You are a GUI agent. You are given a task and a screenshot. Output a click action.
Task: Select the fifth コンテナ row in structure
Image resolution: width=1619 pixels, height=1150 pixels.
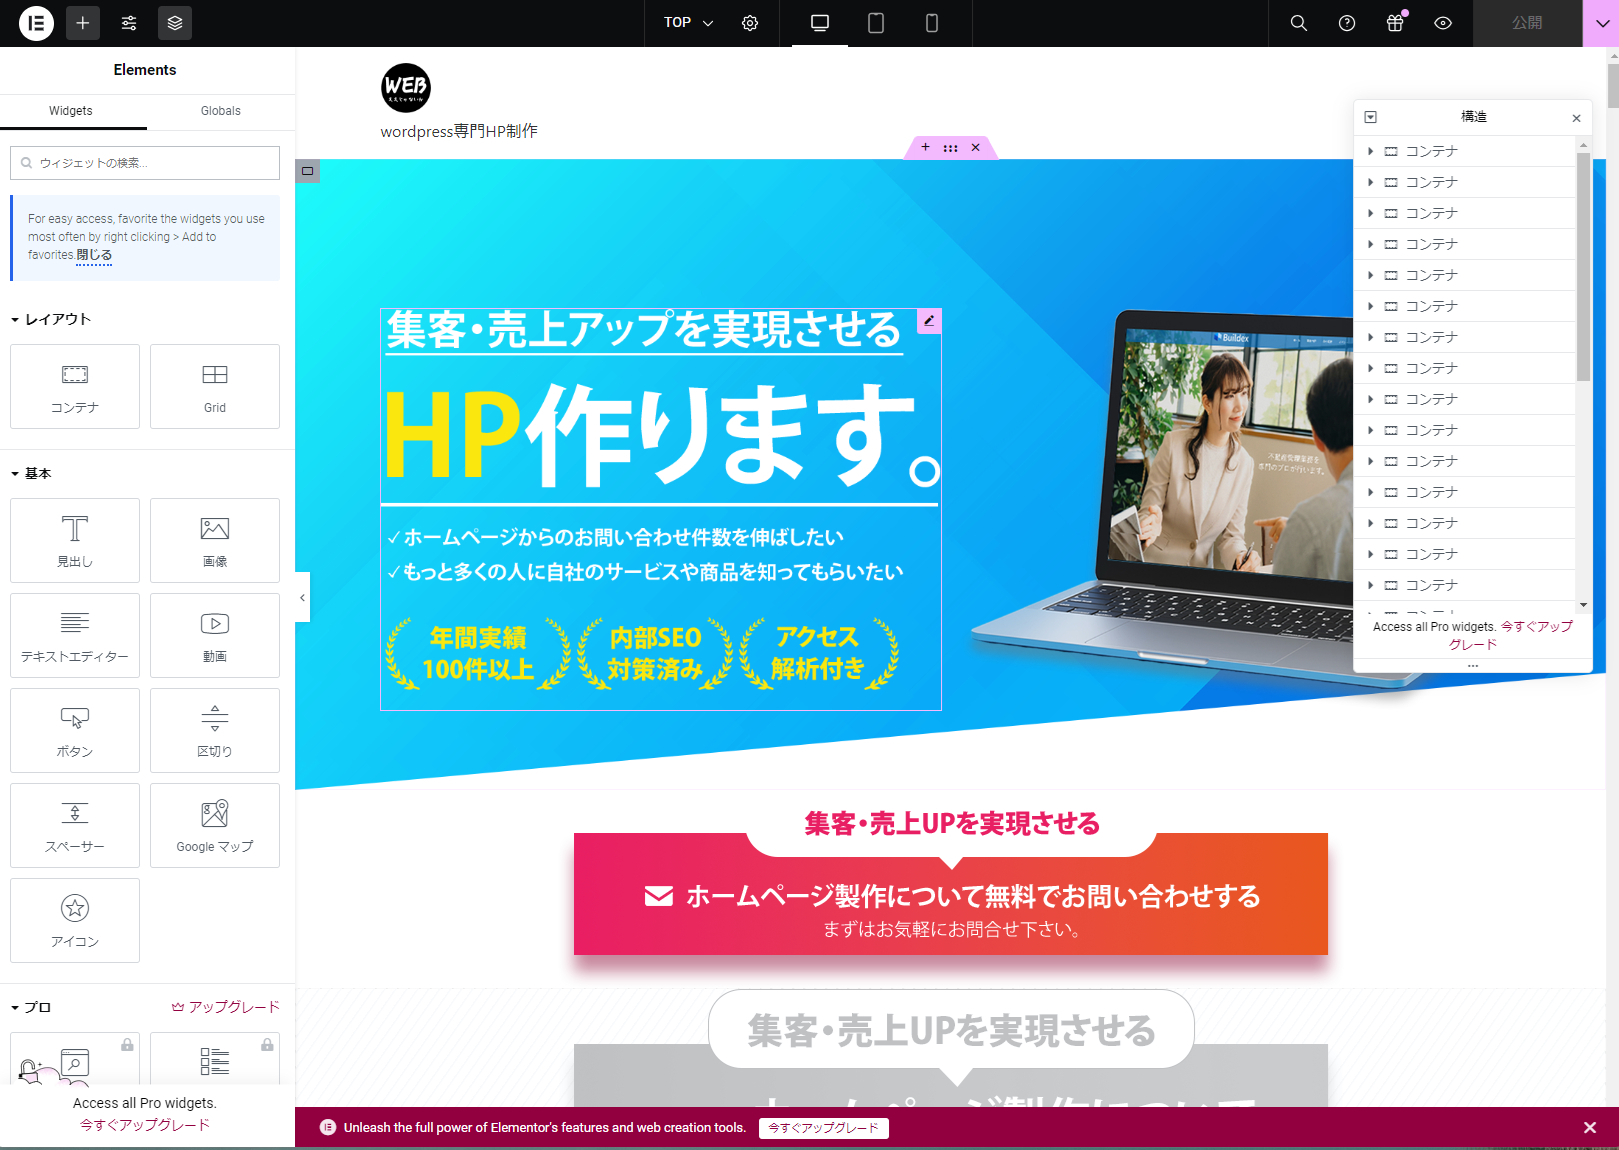1465,276
